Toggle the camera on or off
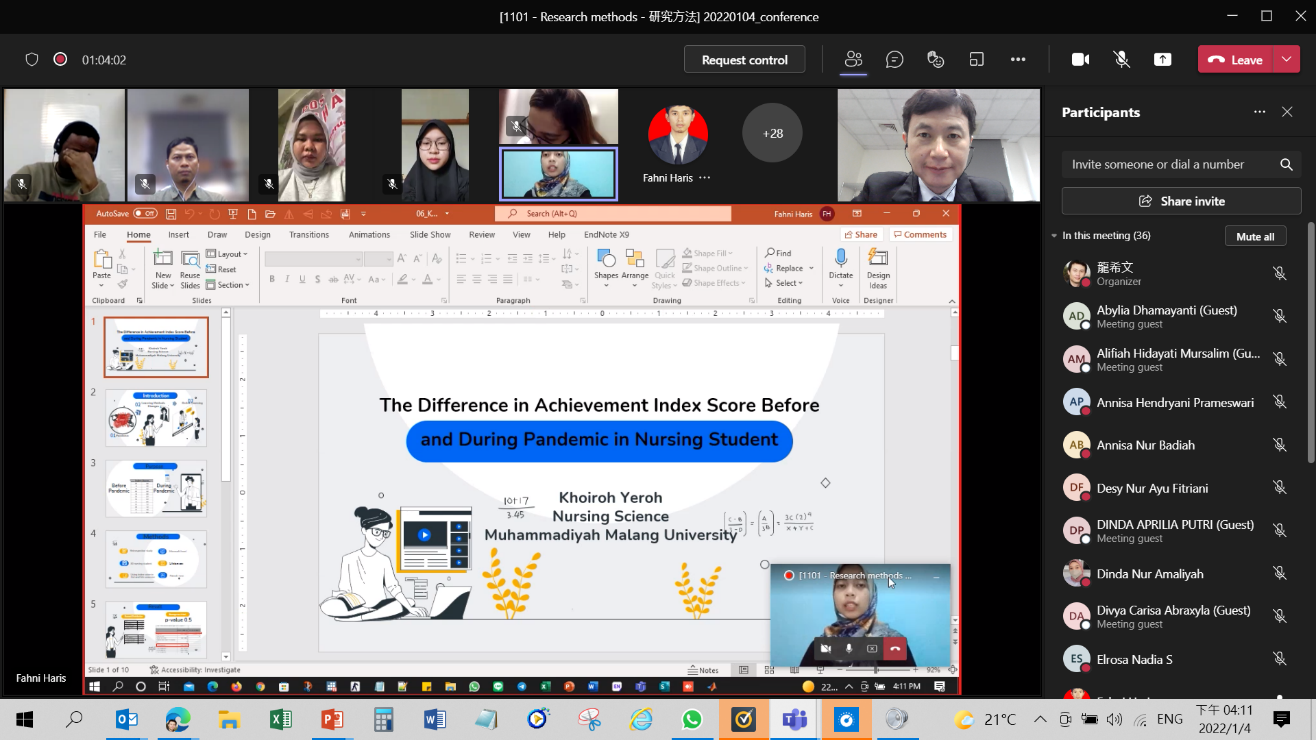Screen dimensions: 1316x740 click(1080, 60)
